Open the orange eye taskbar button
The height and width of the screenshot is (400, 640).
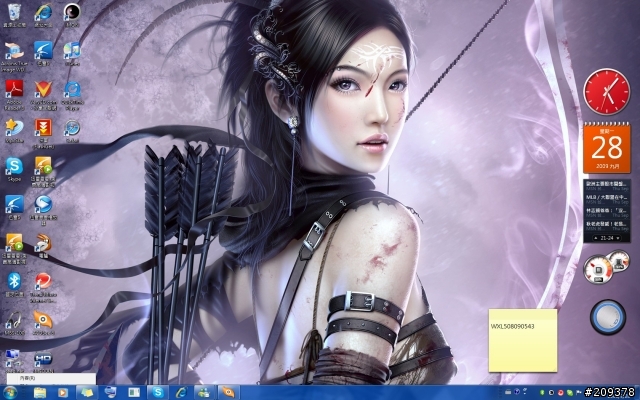pyautogui.click(x=228, y=393)
